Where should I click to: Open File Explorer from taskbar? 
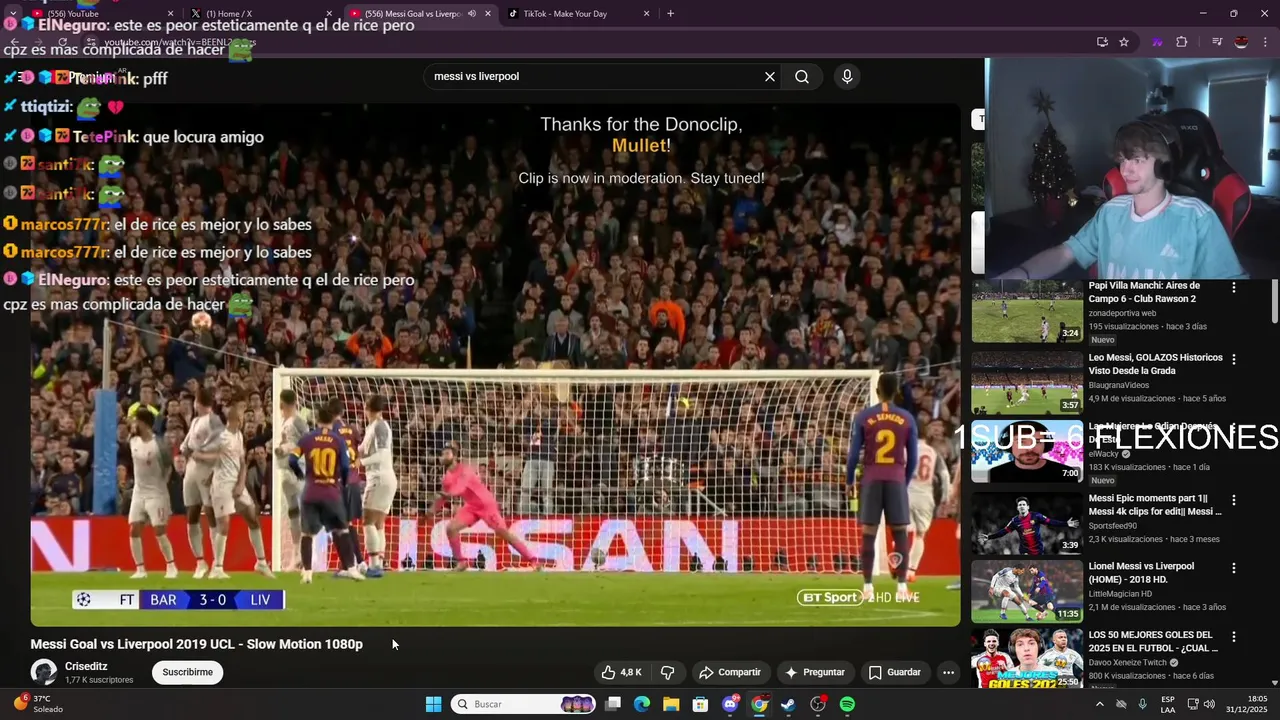671,704
